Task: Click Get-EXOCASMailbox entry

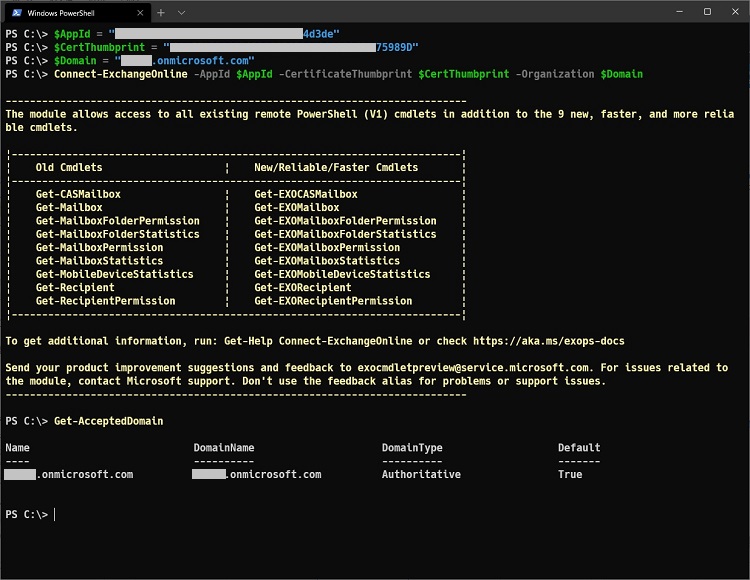Action: pos(306,194)
